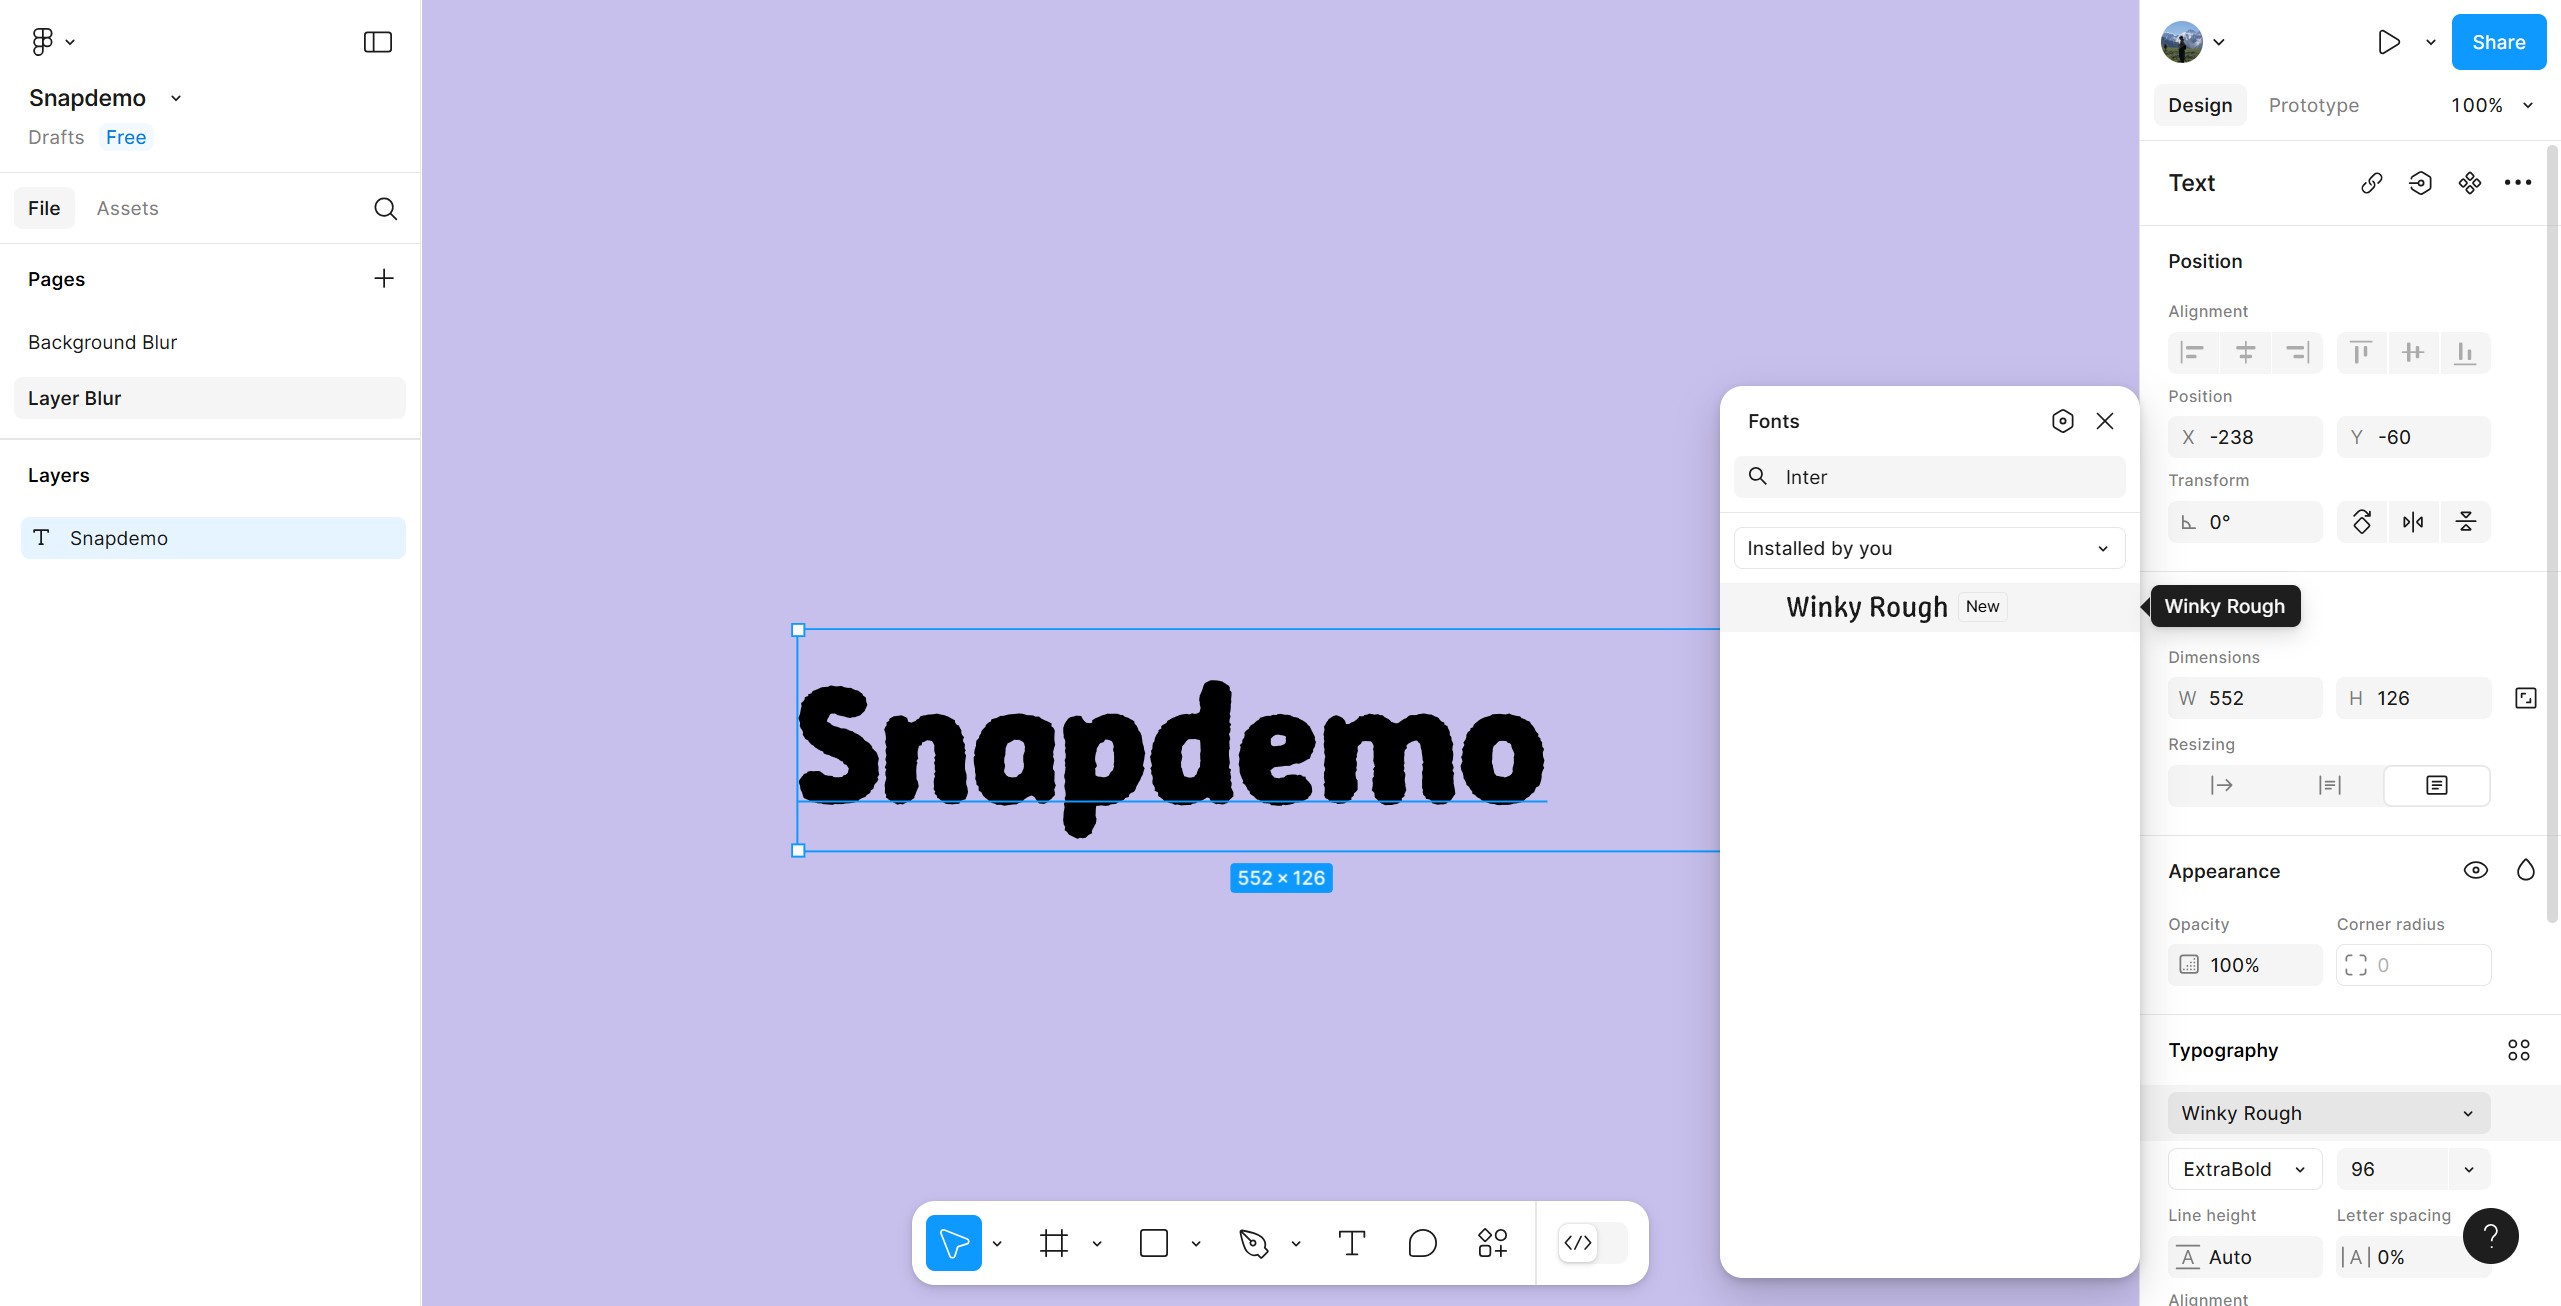Viewport: 2561px width, 1306px height.
Task: Expand shape tool options chevron
Action: tap(1196, 1244)
